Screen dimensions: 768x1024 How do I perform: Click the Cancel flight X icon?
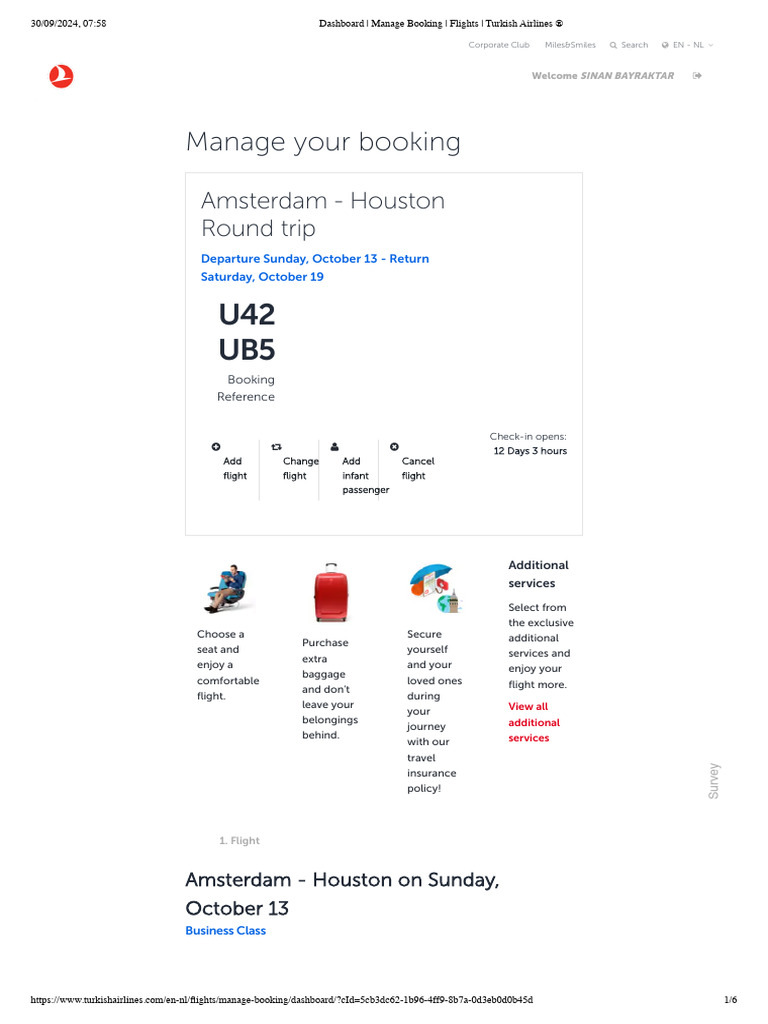coord(394,447)
